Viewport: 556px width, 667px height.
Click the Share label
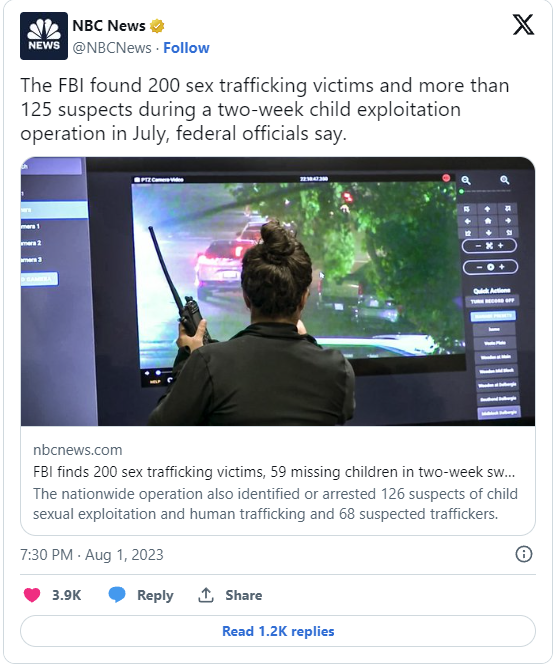pos(244,595)
